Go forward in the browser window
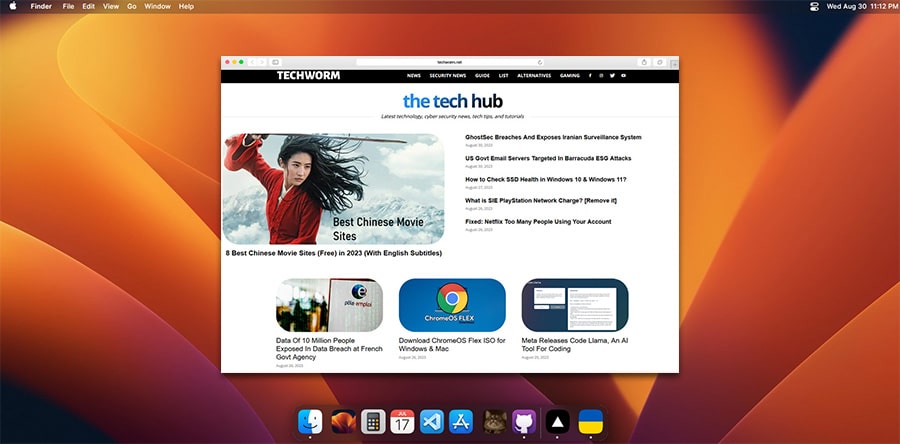900x444 pixels. (262, 62)
